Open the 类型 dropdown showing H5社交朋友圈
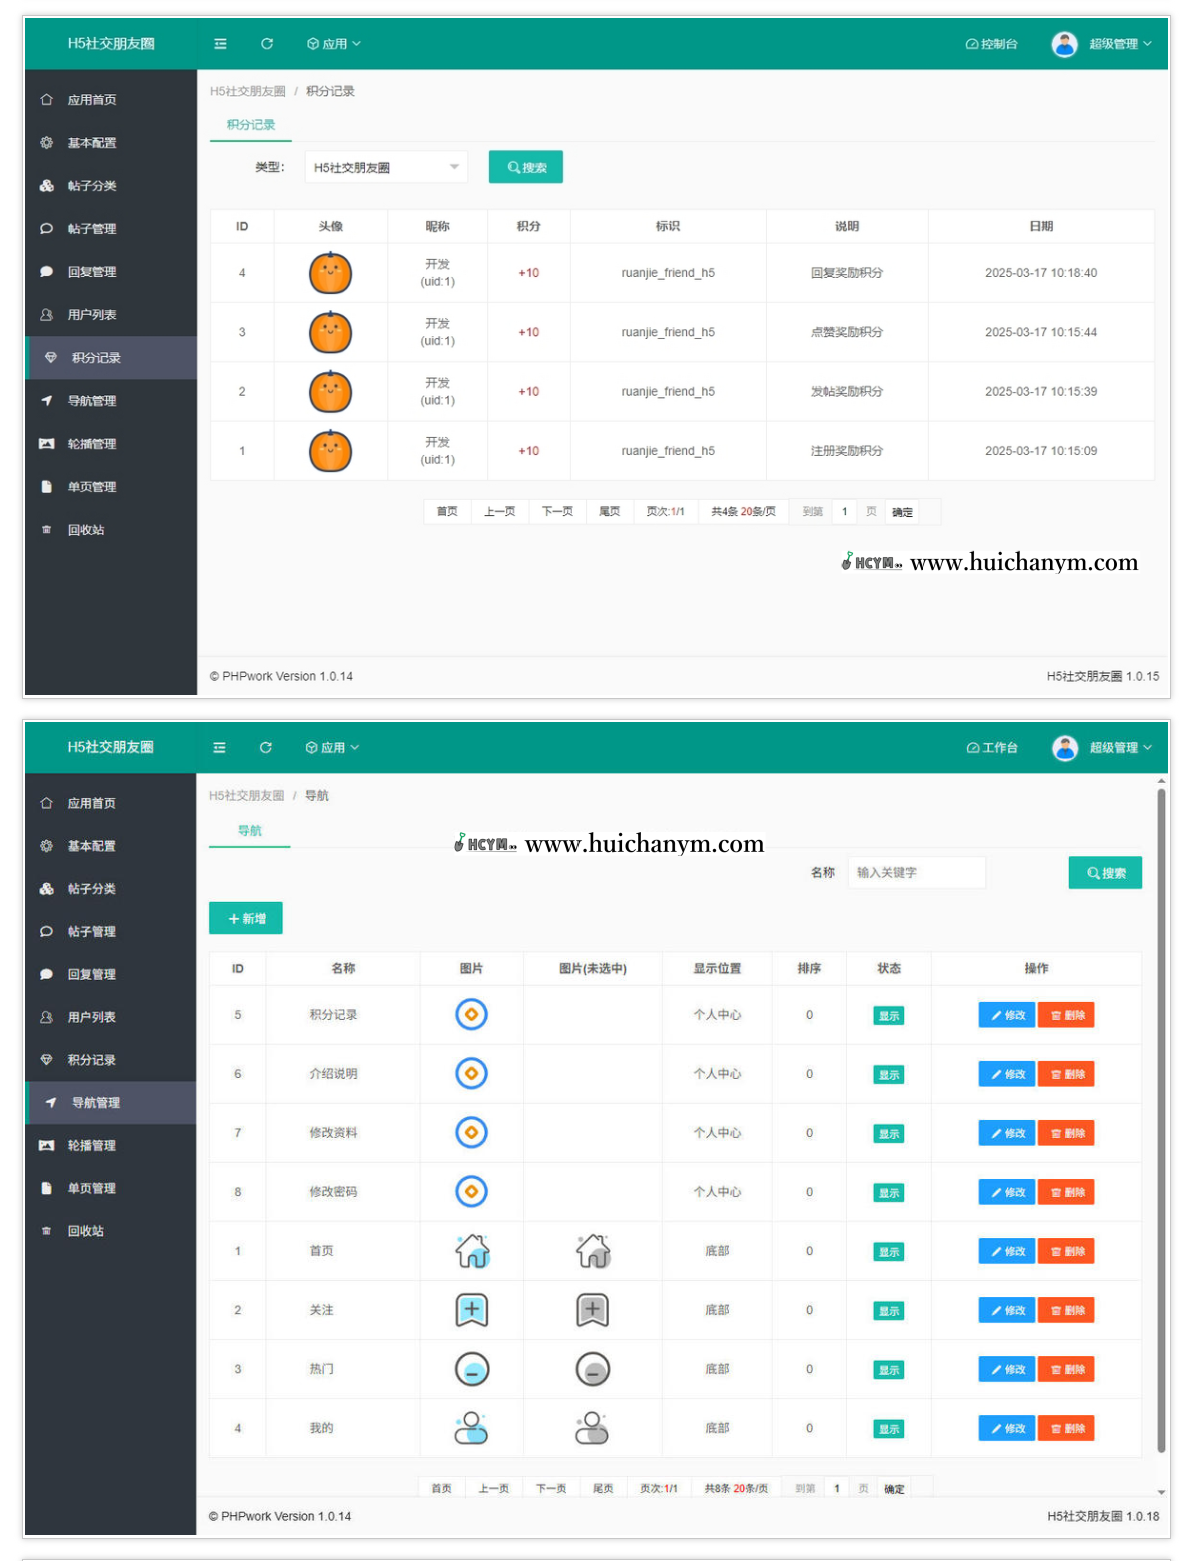 [385, 167]
